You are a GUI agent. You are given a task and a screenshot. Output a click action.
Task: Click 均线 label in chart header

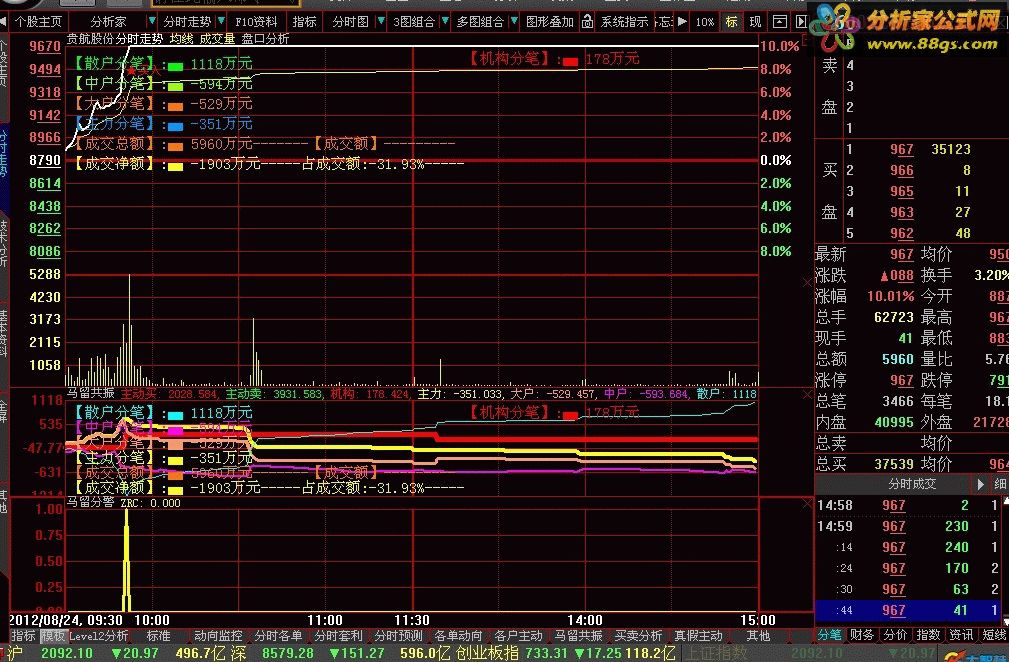tap(181, 39)
